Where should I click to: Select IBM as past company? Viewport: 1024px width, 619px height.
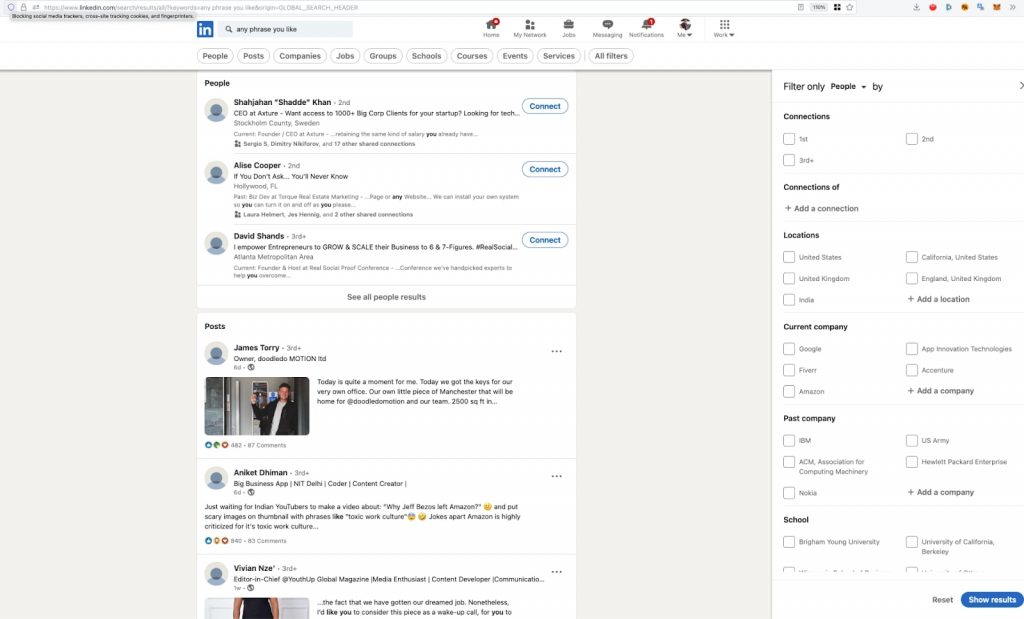coord(789,441)
